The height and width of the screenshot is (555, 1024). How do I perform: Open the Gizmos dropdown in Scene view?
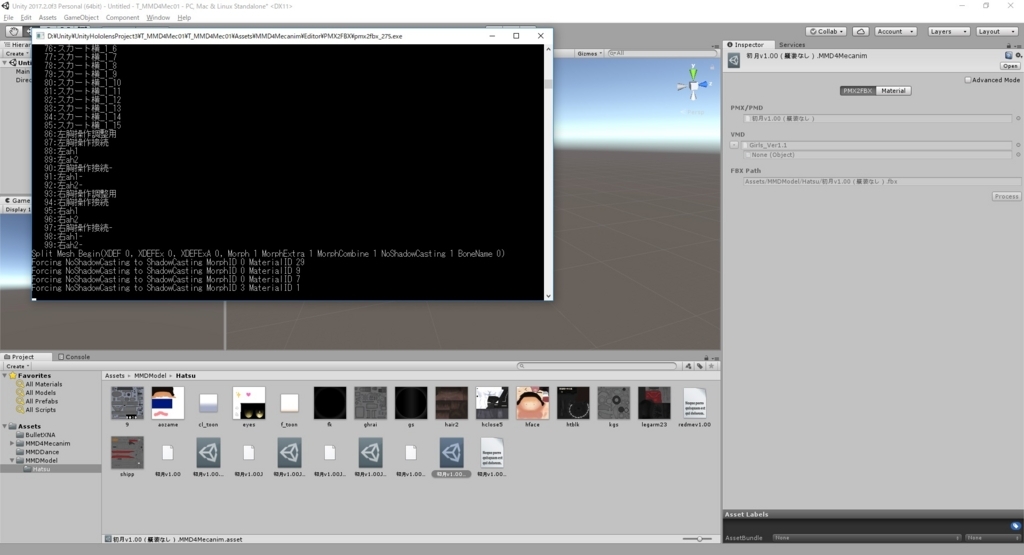[589, 54]
